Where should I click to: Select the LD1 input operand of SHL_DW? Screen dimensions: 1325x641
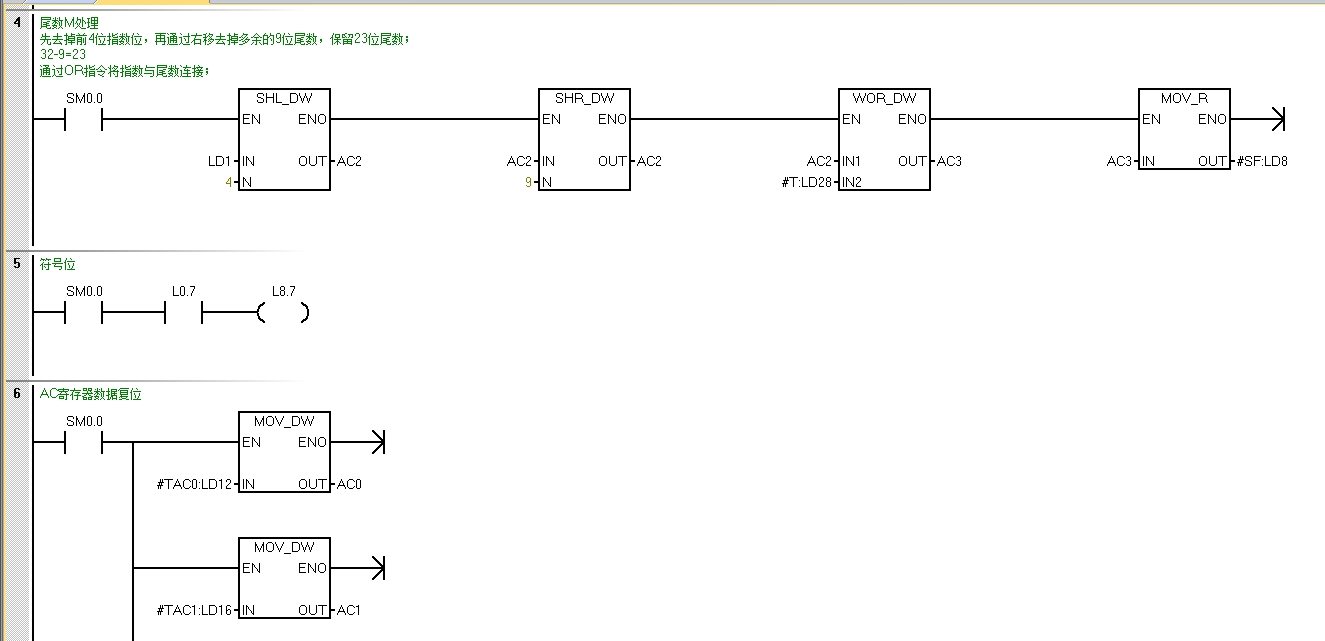coord(219,162)
